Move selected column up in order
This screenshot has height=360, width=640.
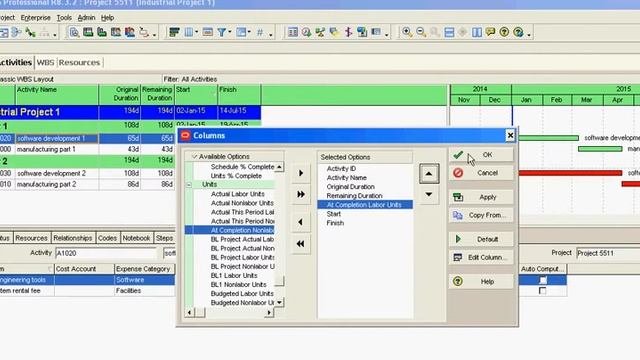click(x=429, y=174)
